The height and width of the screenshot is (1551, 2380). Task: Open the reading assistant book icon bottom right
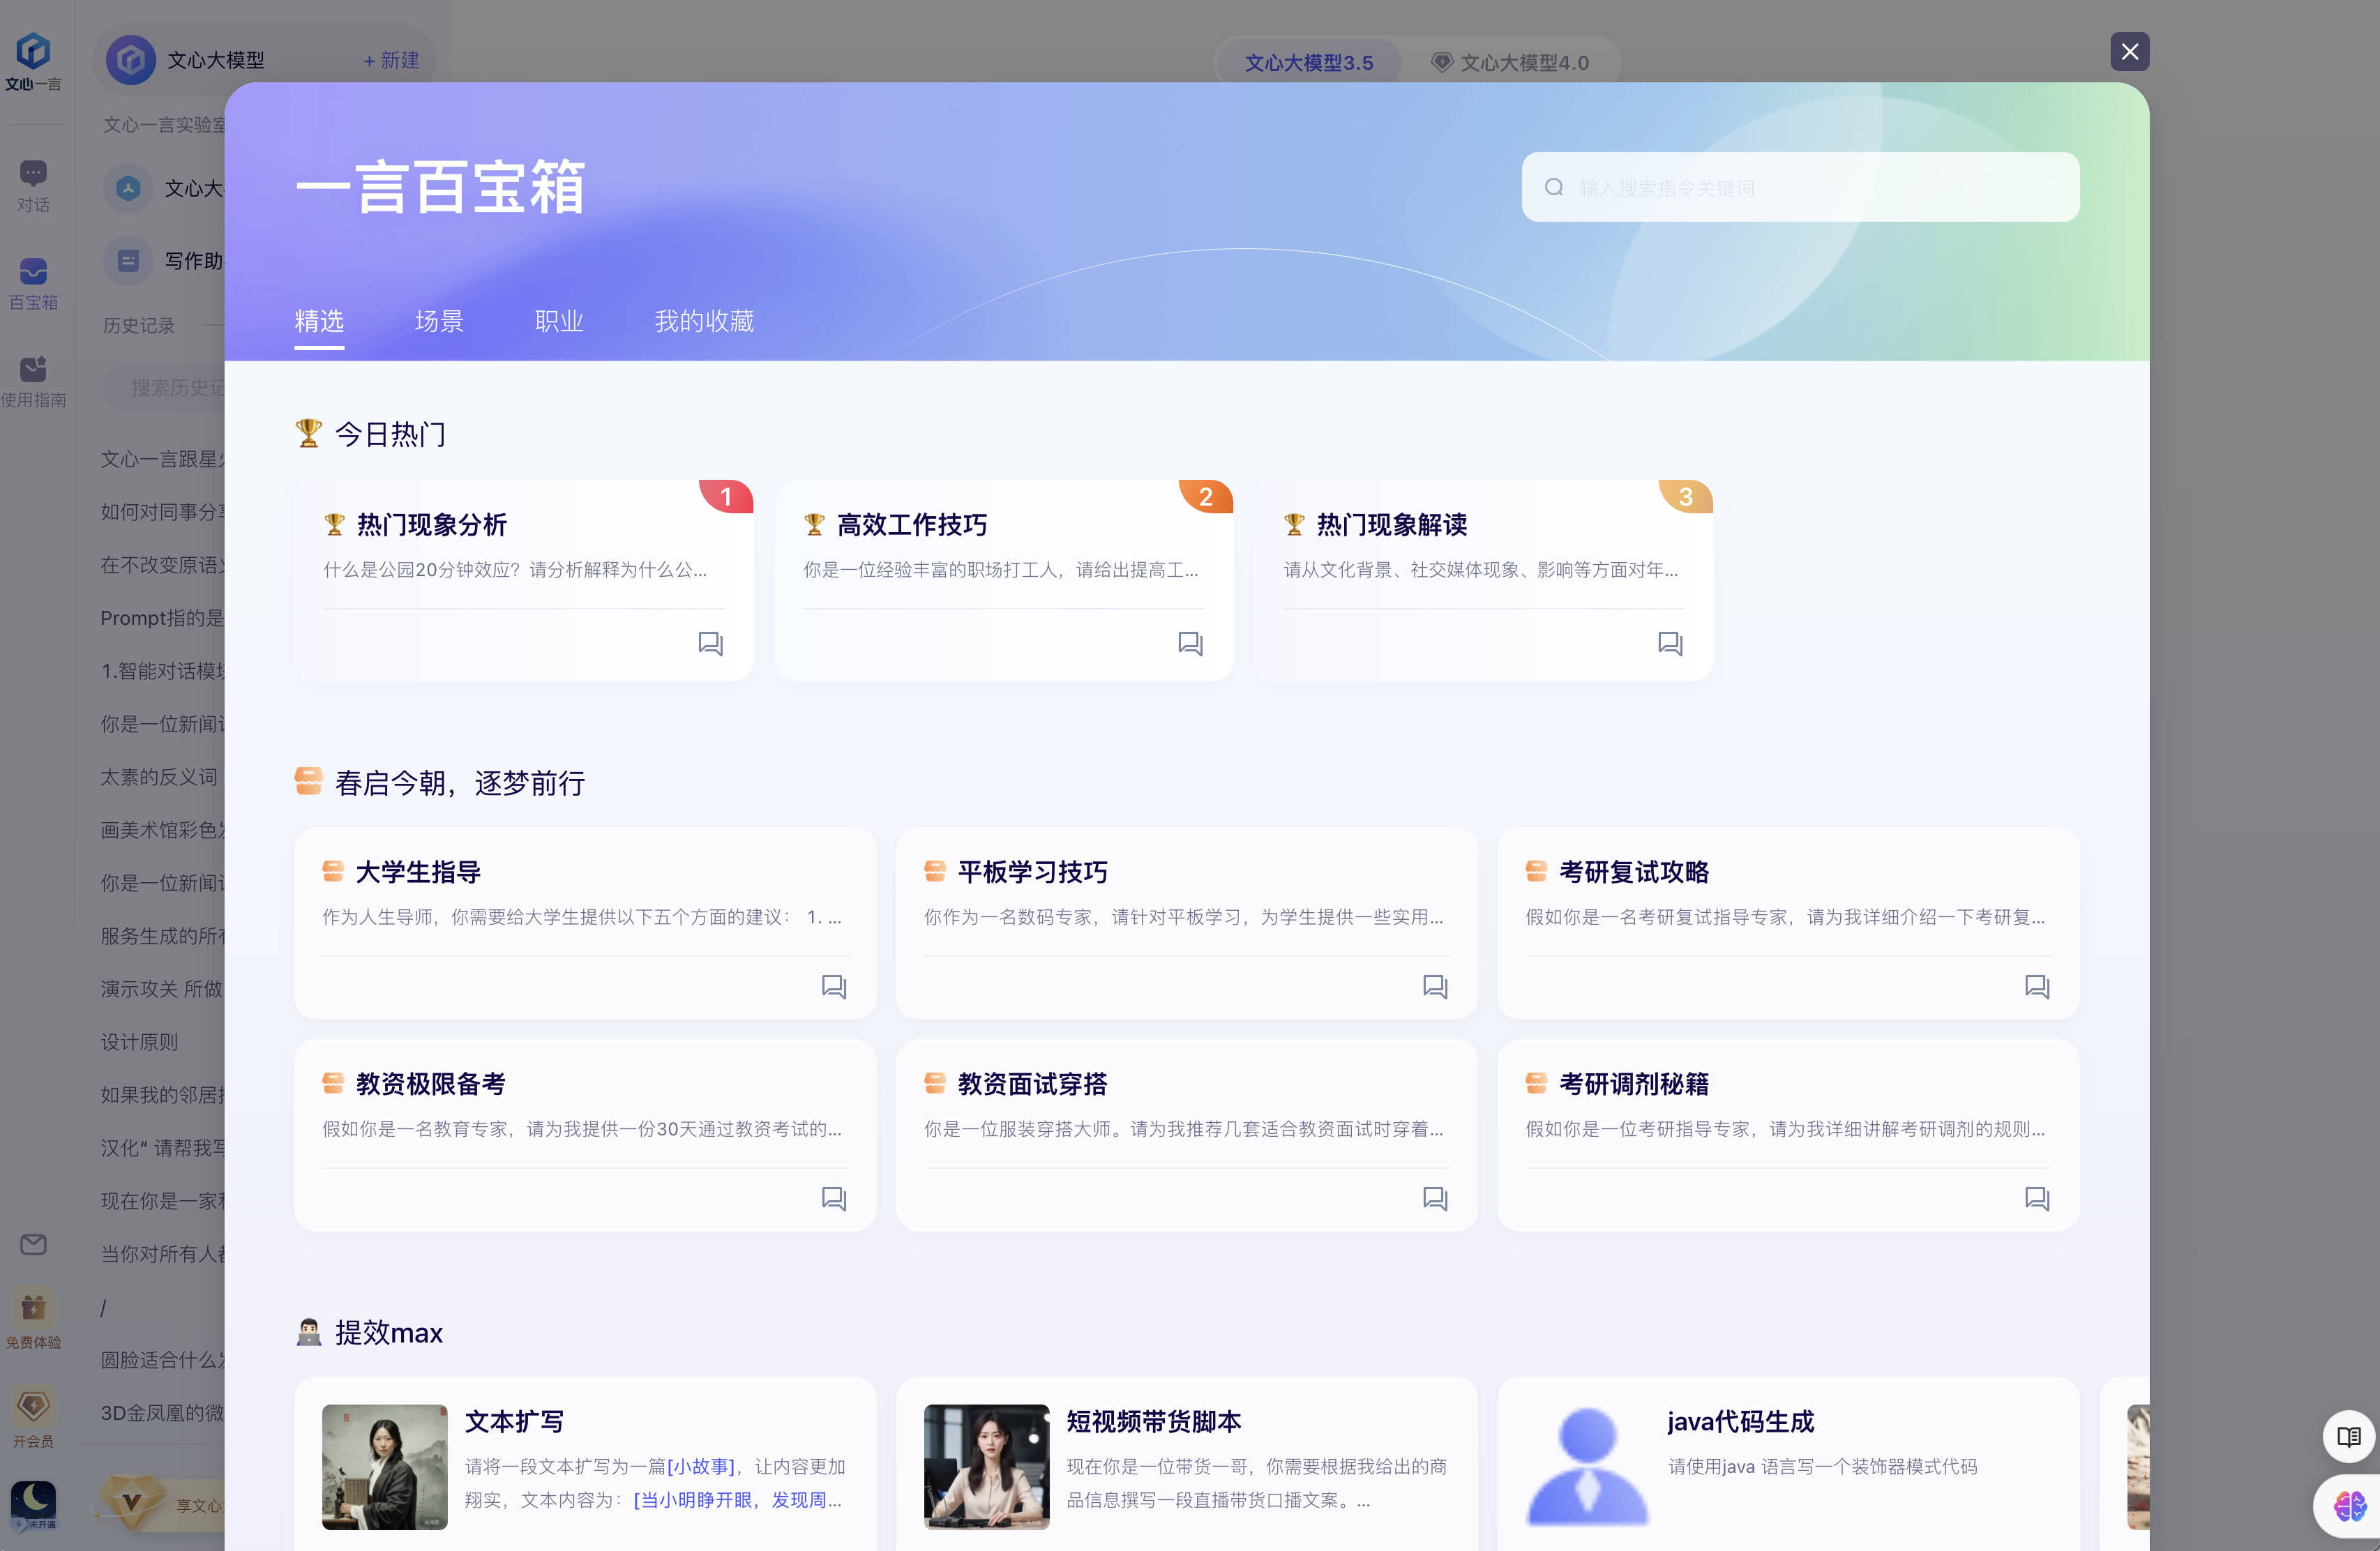point(2348,1436)
